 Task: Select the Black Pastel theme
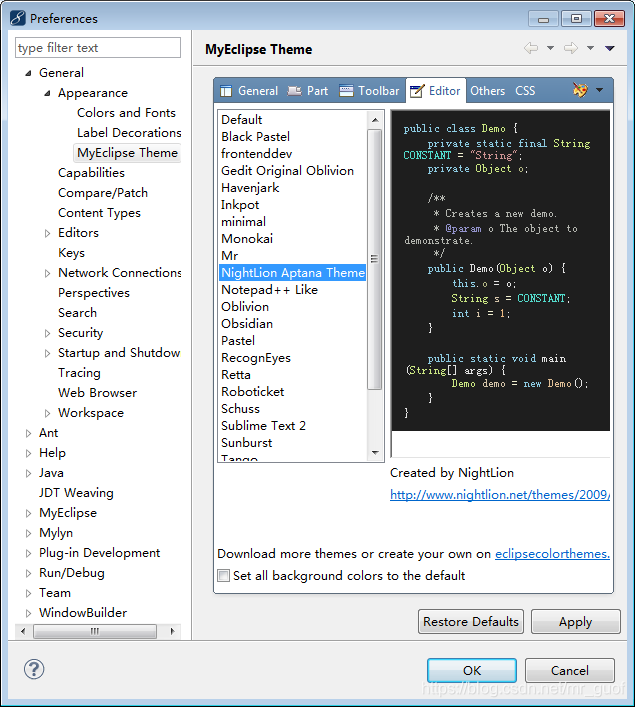point(255,137)
